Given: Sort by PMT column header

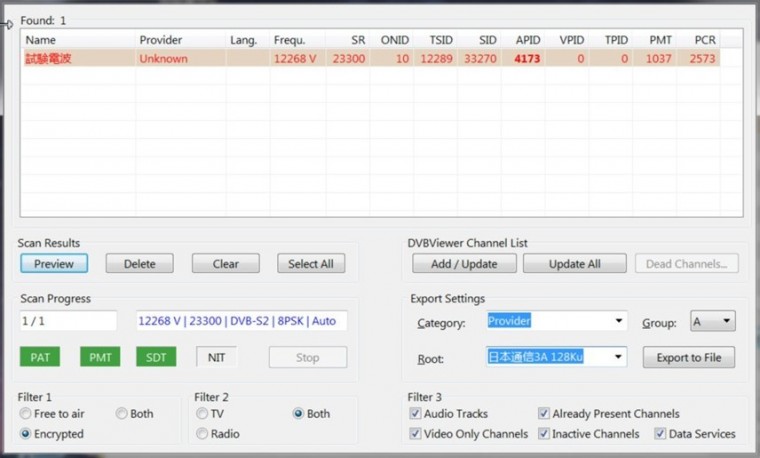Looking at the screenshot, I should pos(655,40).
